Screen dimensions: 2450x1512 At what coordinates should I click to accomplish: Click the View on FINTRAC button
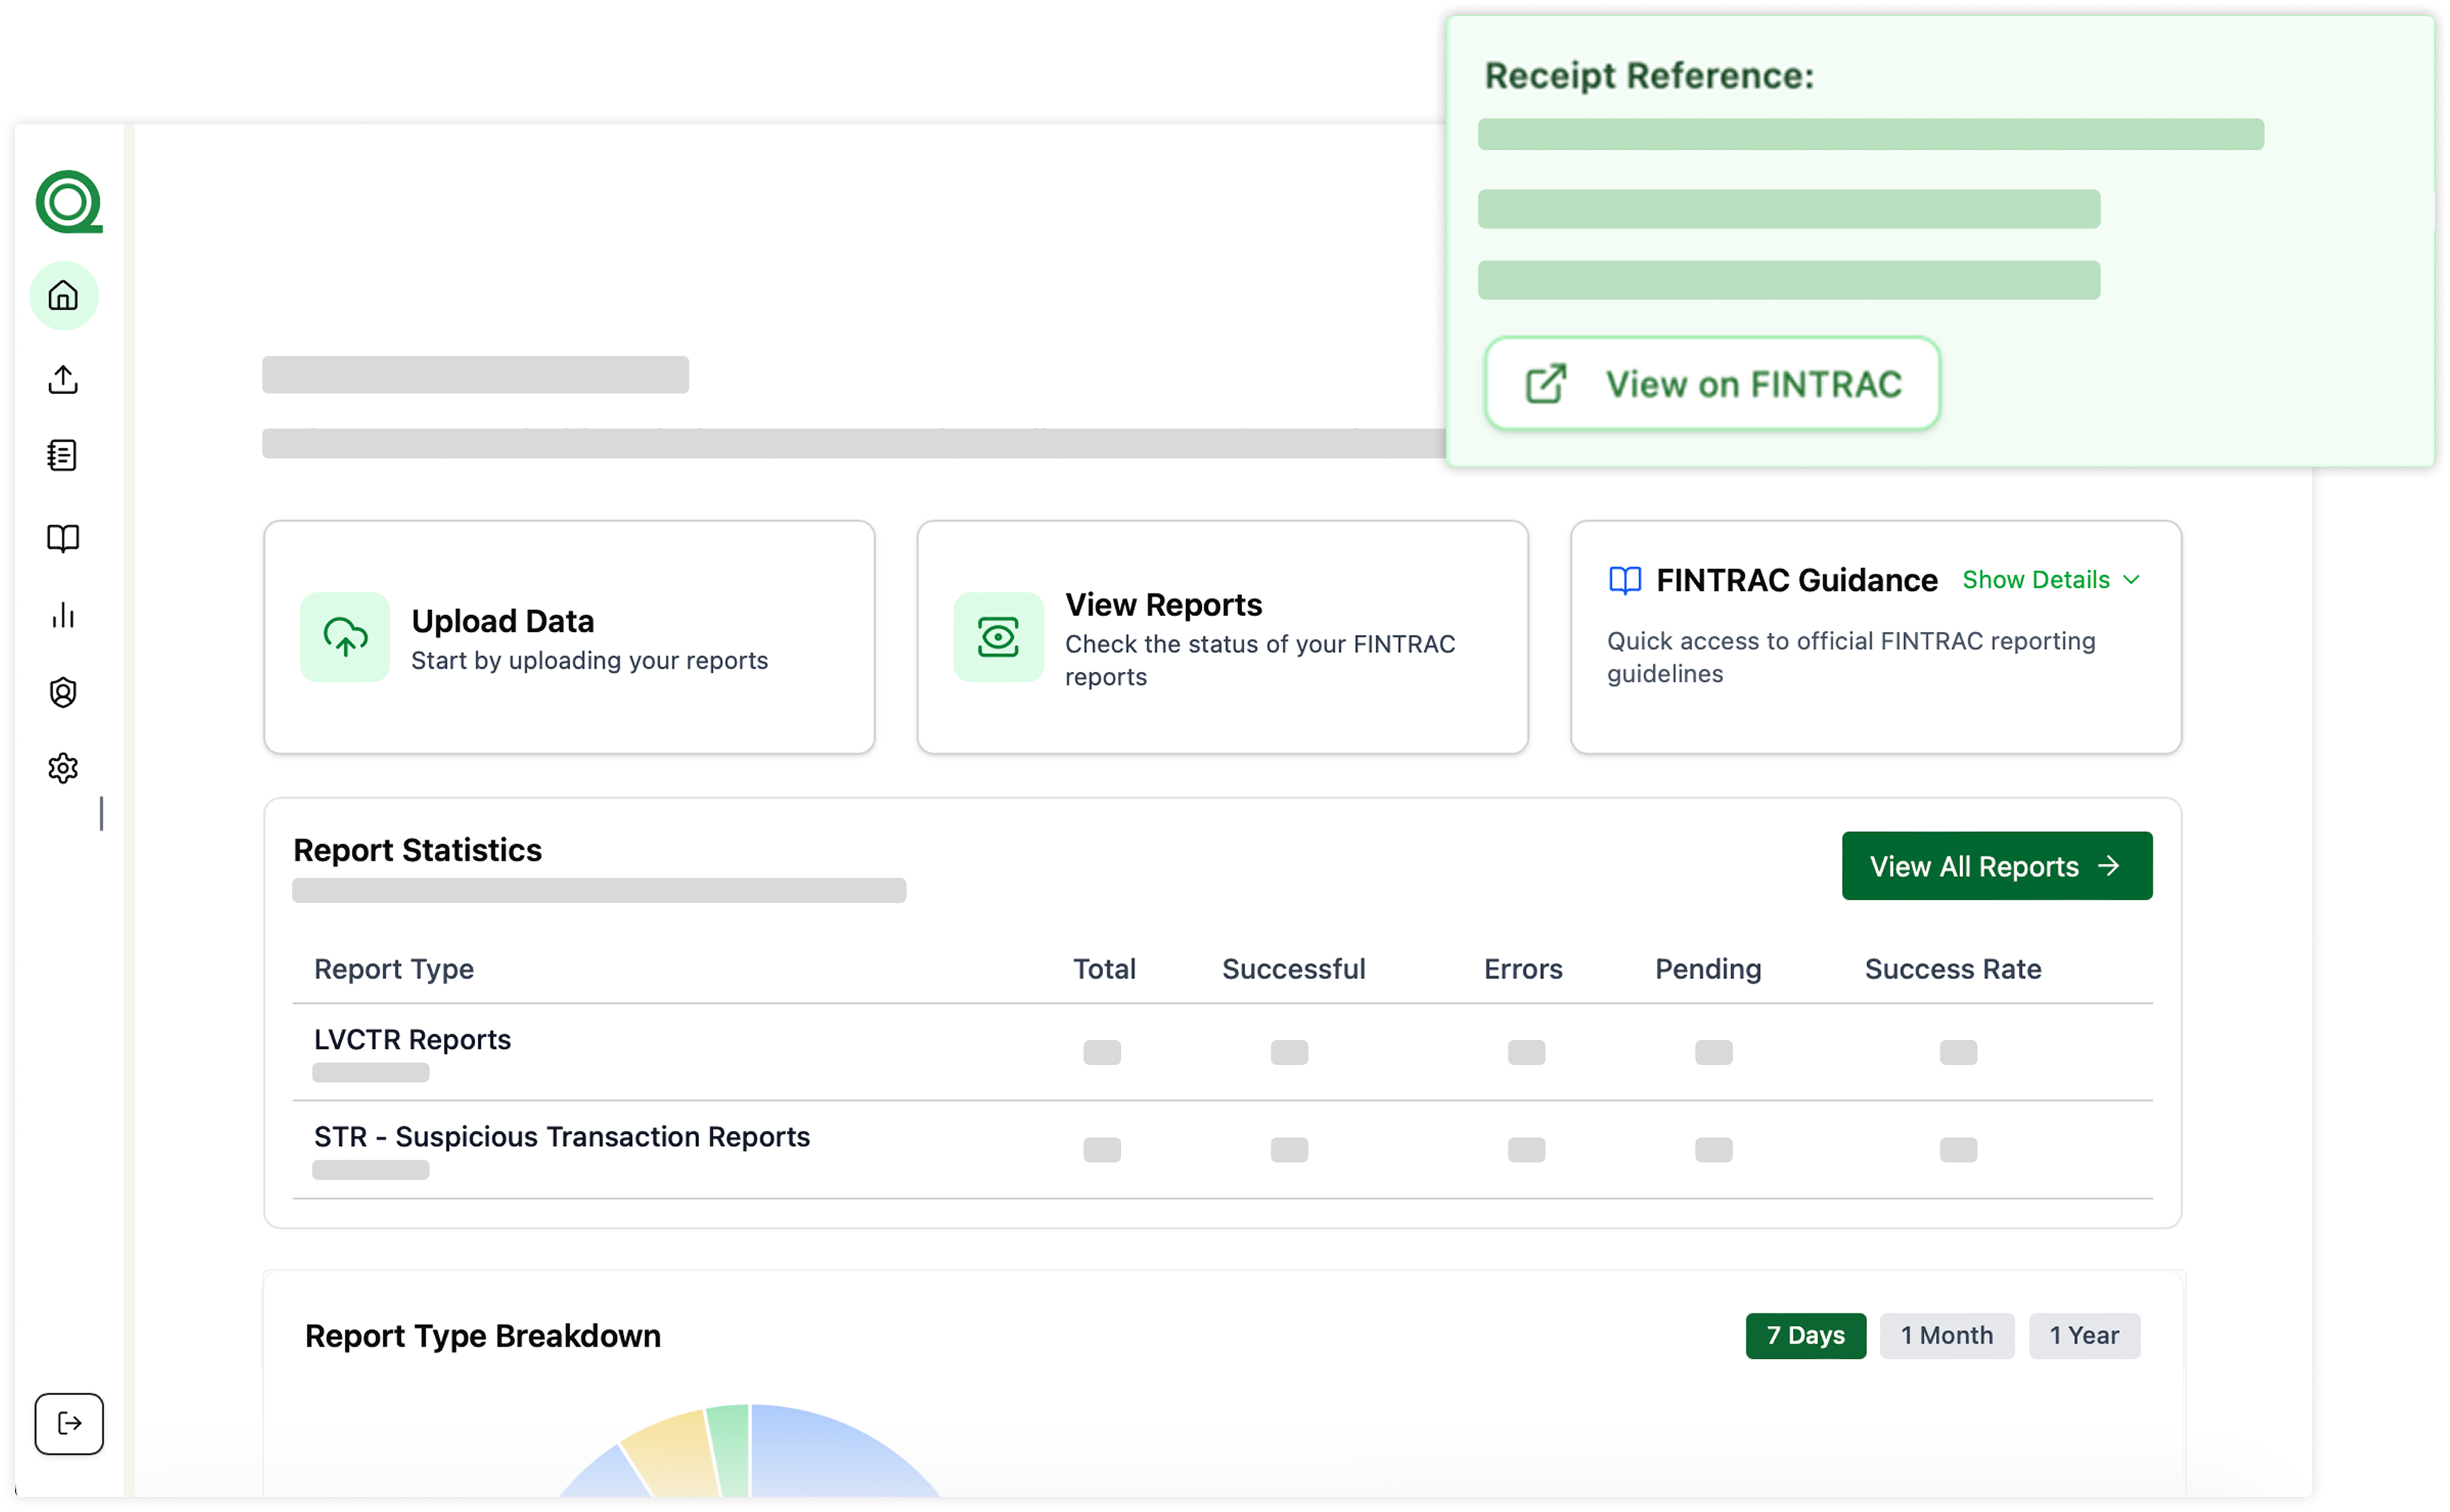[x=1712, y=384]
